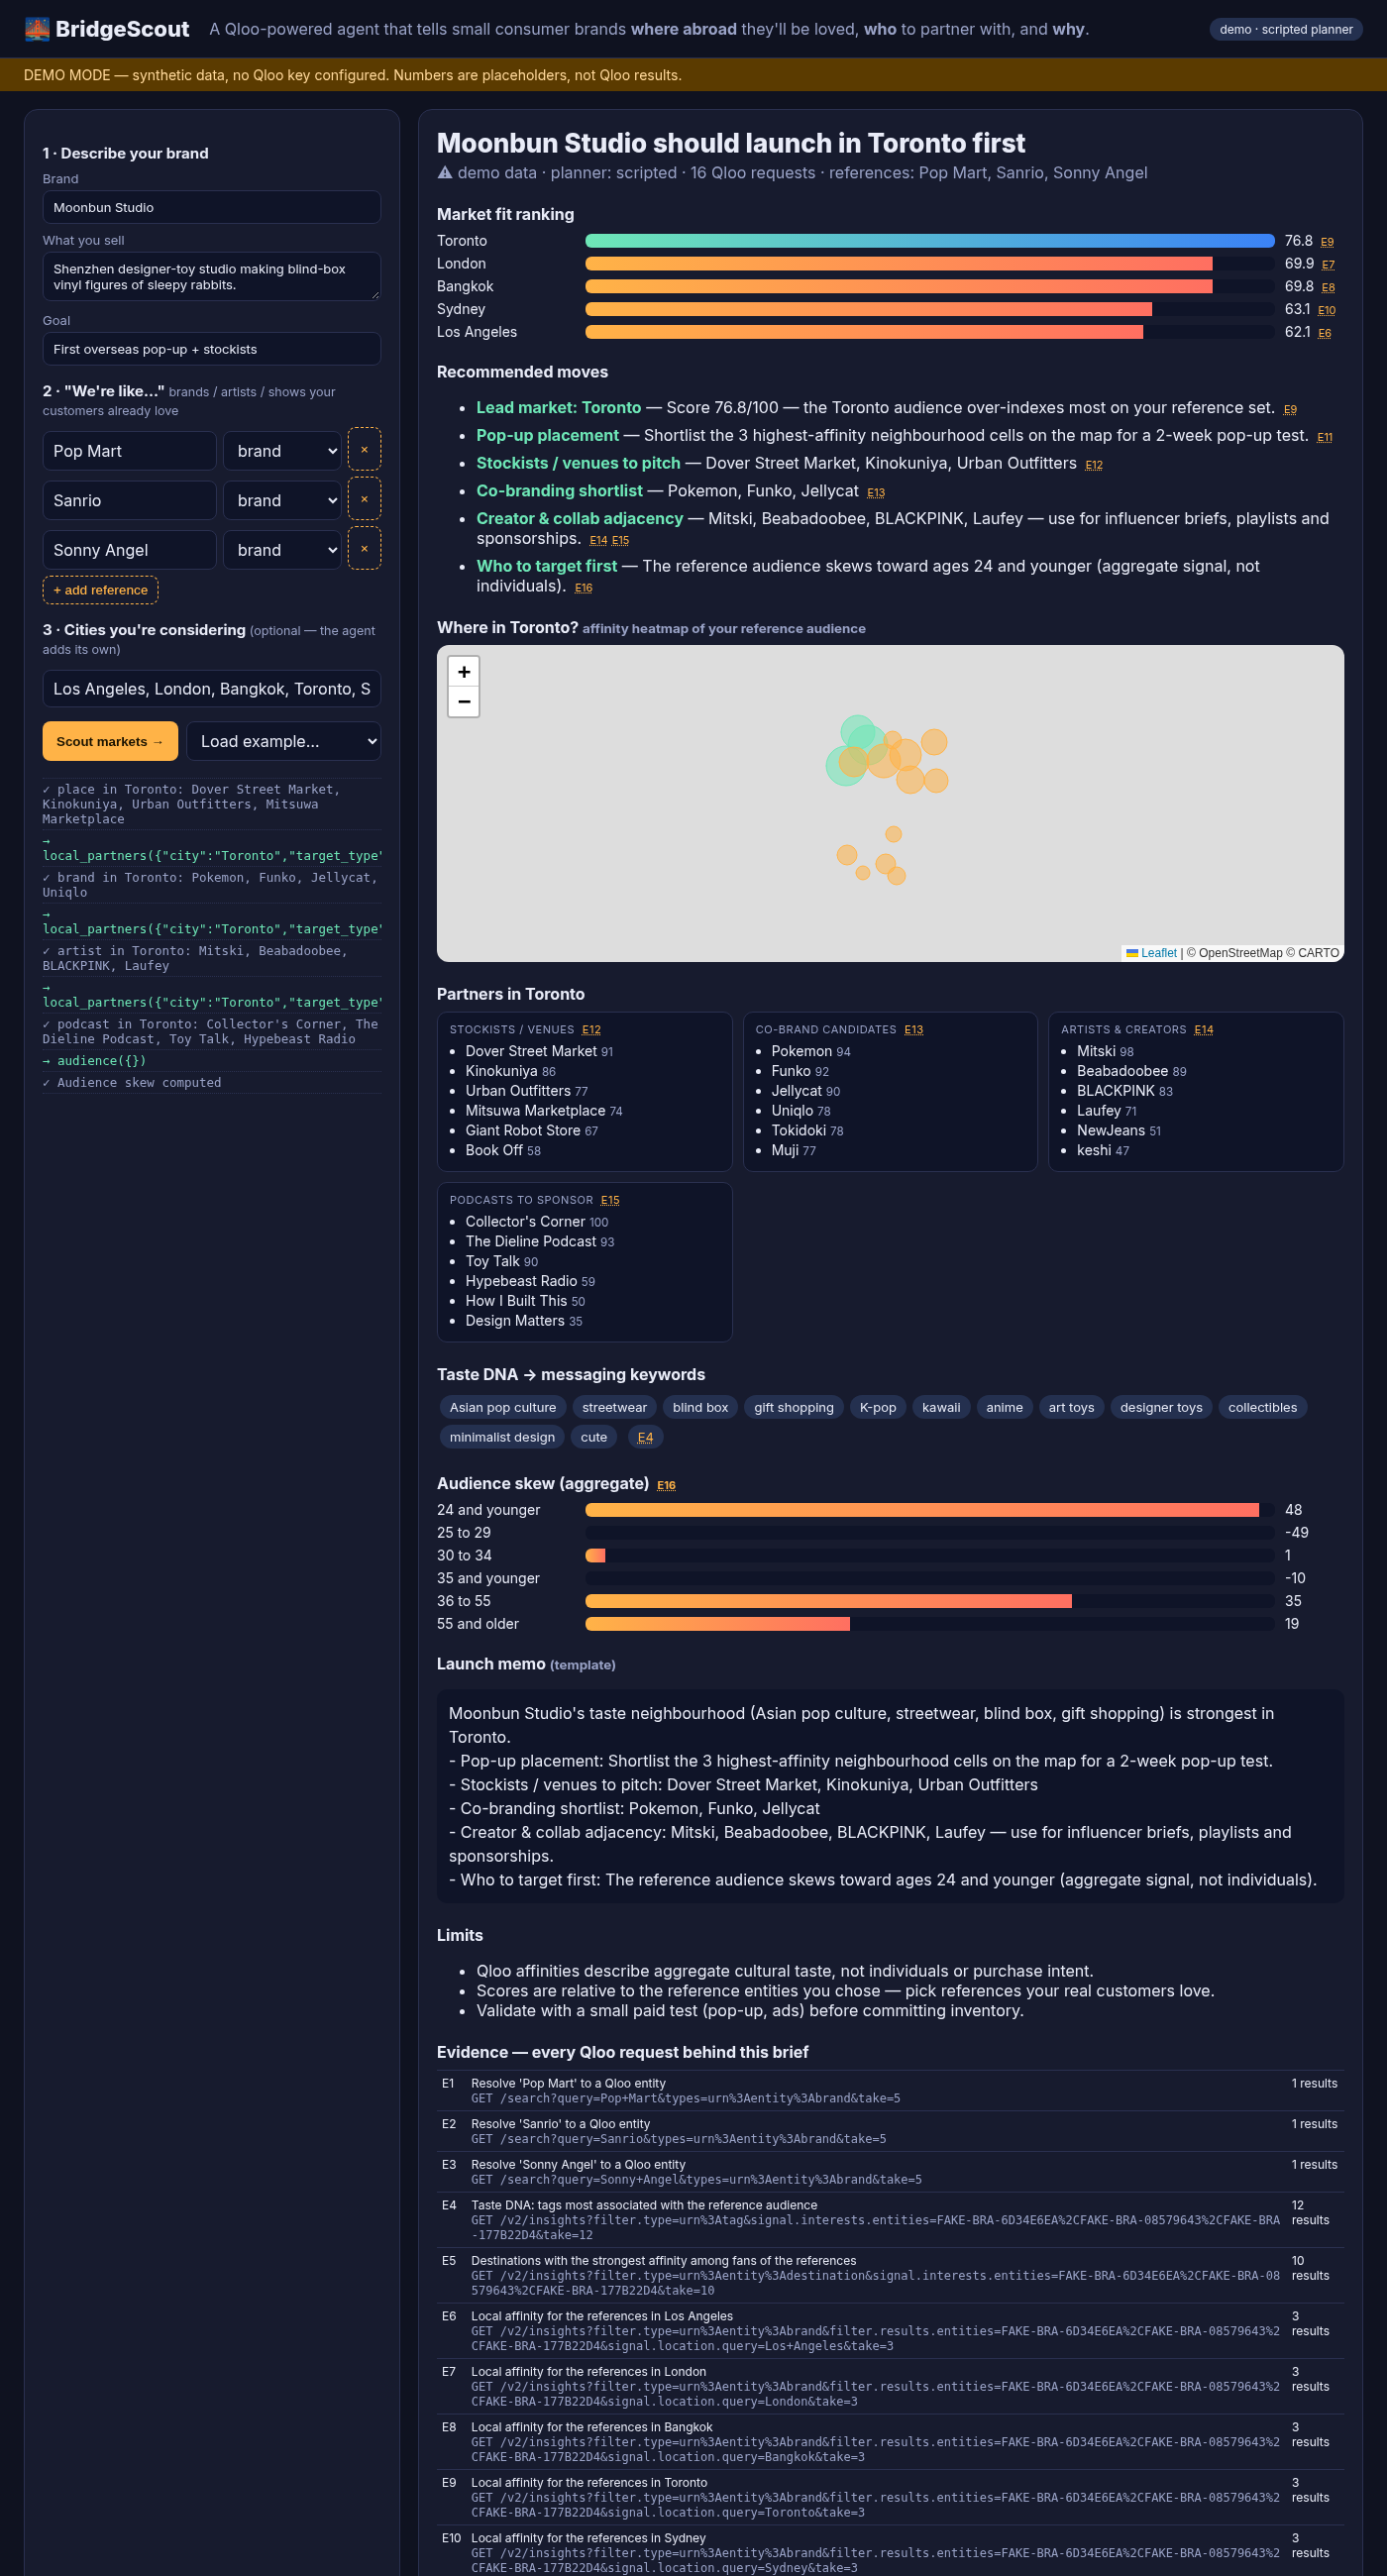This screenshot has height=2576, width=1387.
Task: Add another reference with + add reference
Action: [100, 590]
